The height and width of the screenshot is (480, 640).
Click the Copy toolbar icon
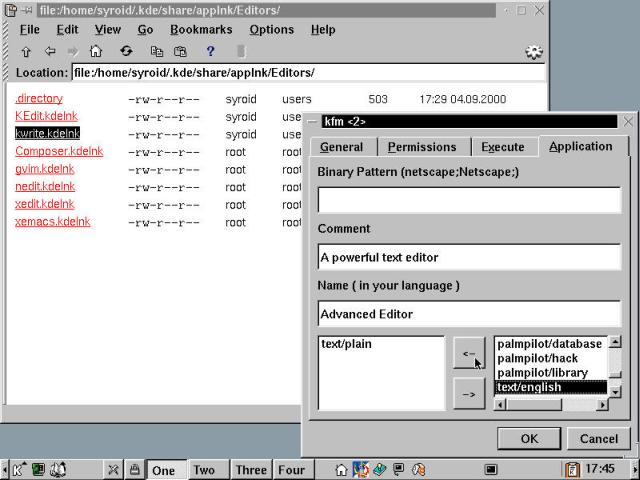[156, 51]
